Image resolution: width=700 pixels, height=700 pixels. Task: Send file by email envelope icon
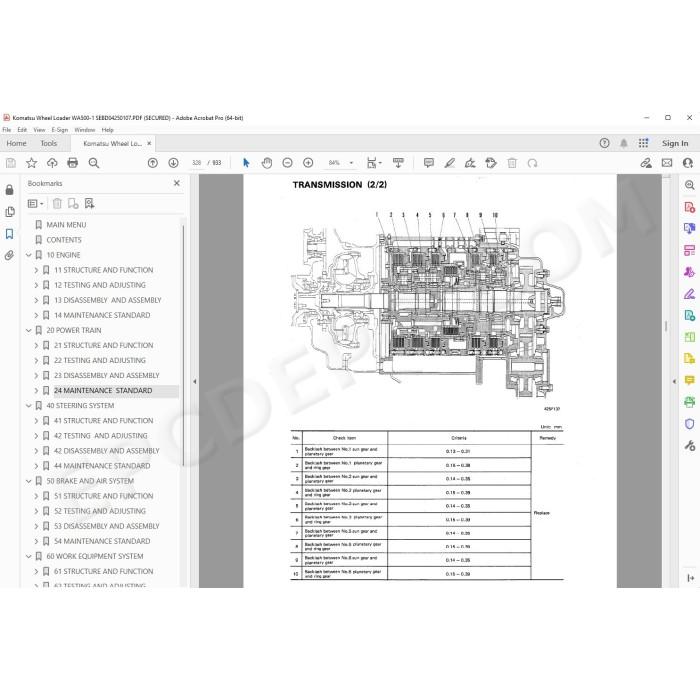click(x=667, y=163)
